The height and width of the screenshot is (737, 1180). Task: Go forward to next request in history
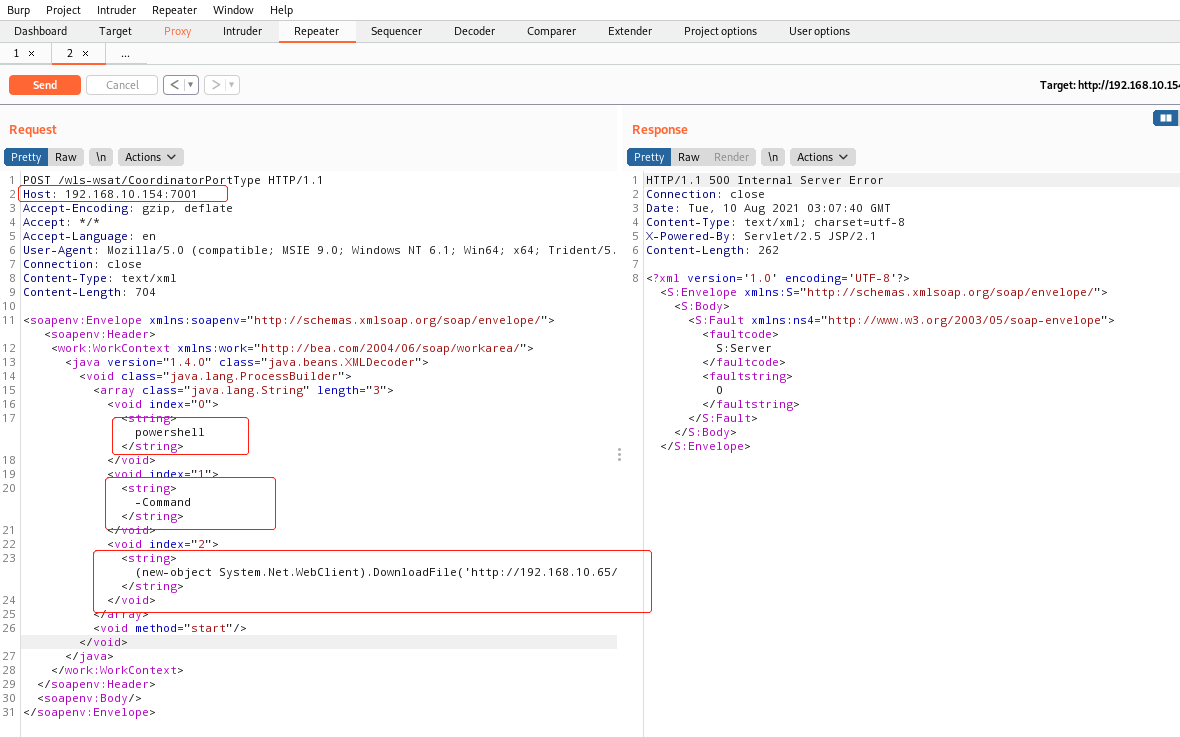216,85
